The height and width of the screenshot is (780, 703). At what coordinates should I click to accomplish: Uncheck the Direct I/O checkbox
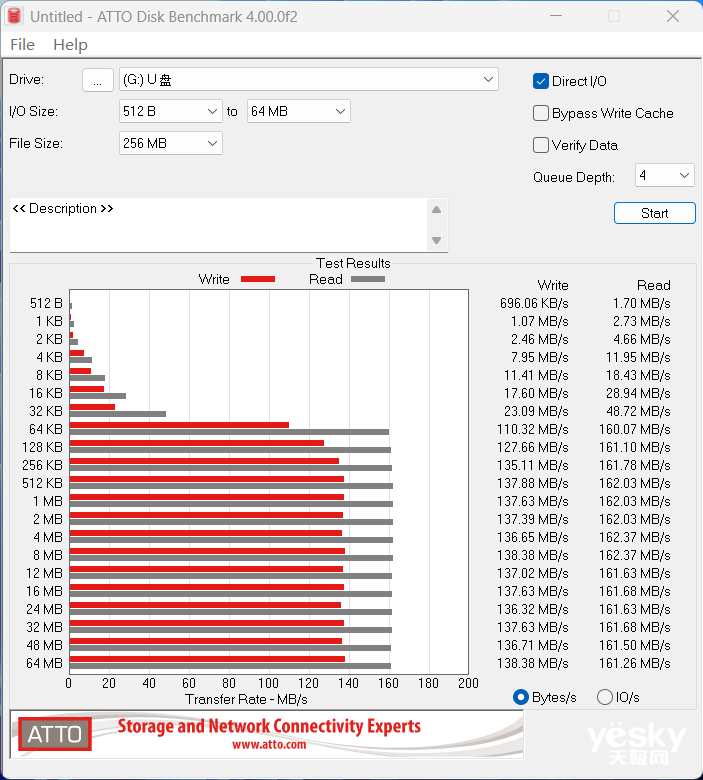(x=541, y=81)
